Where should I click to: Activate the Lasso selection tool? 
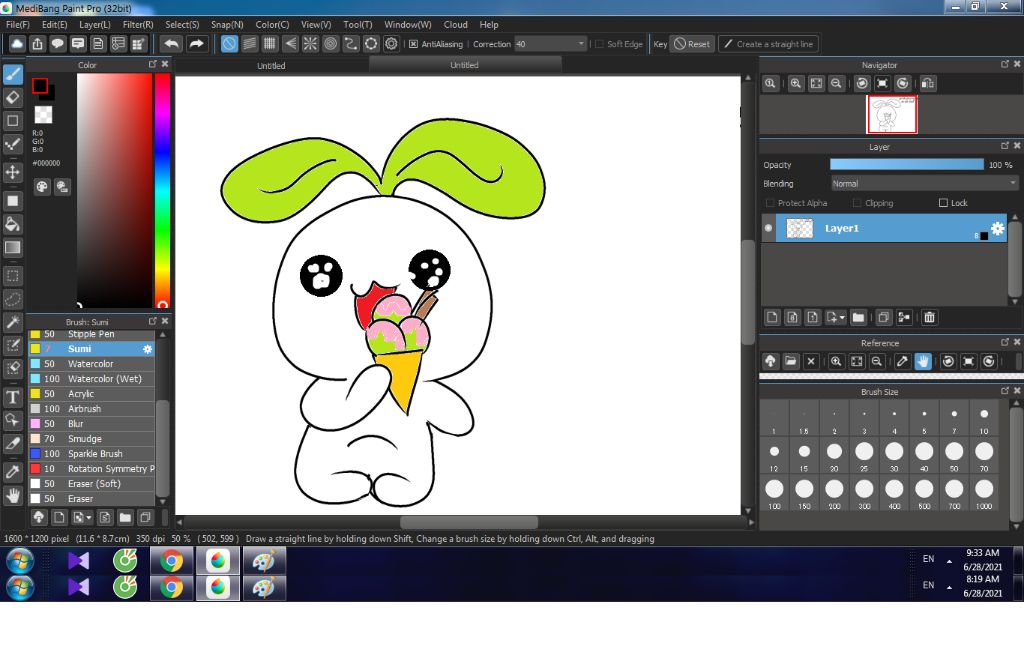12,298
